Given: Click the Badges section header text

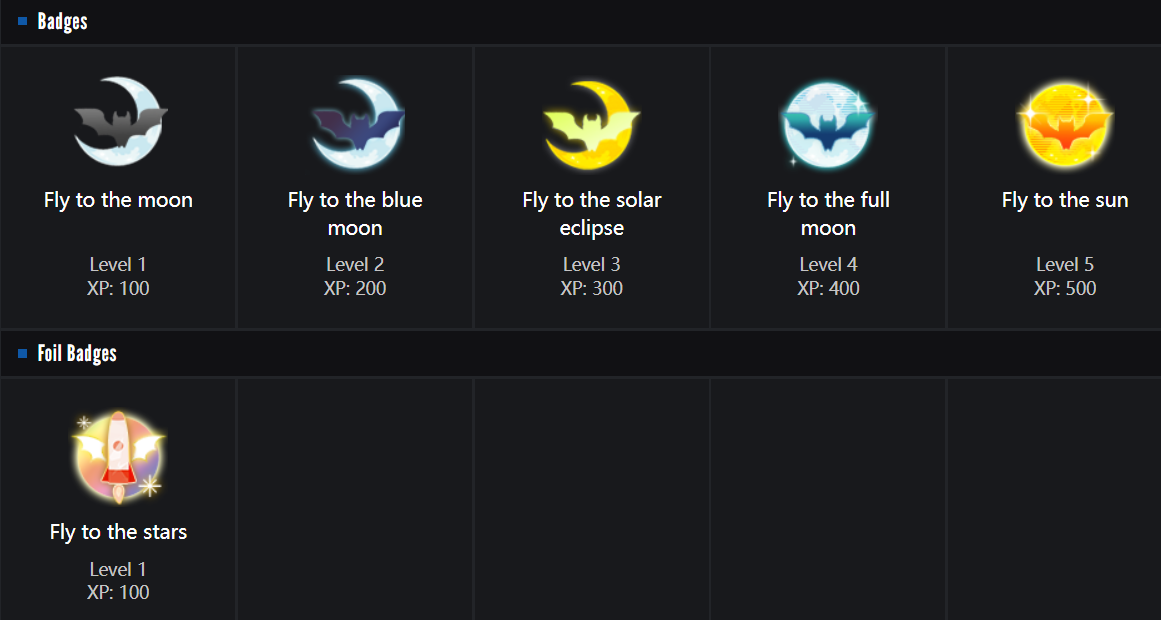Looking at the screenshot, I should click(x=62, y=21).
